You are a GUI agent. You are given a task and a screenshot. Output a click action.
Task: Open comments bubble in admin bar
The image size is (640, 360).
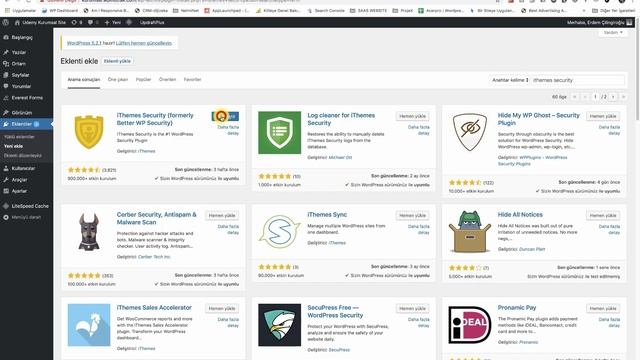93,22
